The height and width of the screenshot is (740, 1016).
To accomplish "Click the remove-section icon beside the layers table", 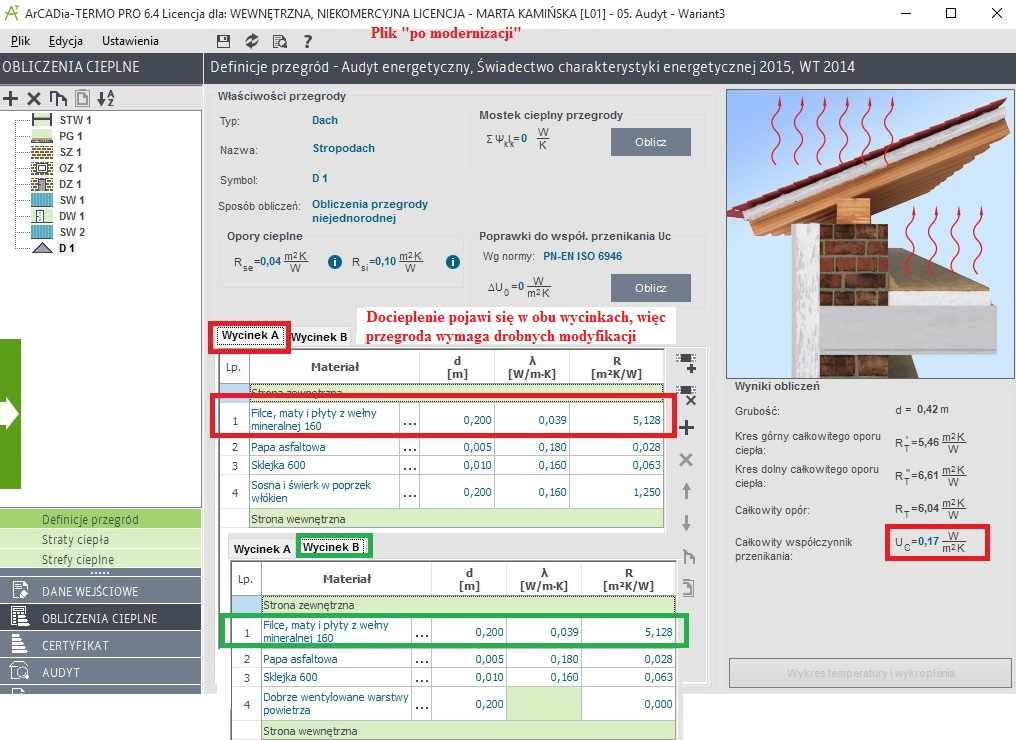I will pos(686,395).
